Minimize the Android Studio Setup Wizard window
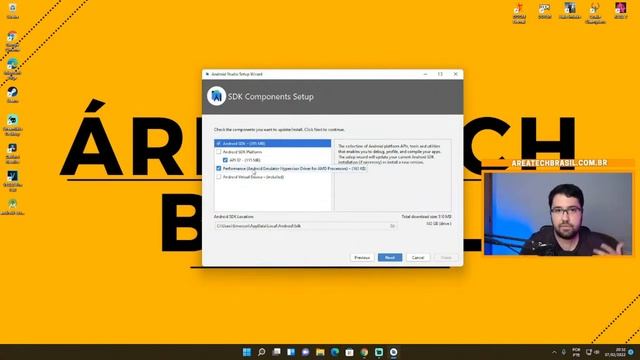640x360 pixels. (x=425, y=74)
